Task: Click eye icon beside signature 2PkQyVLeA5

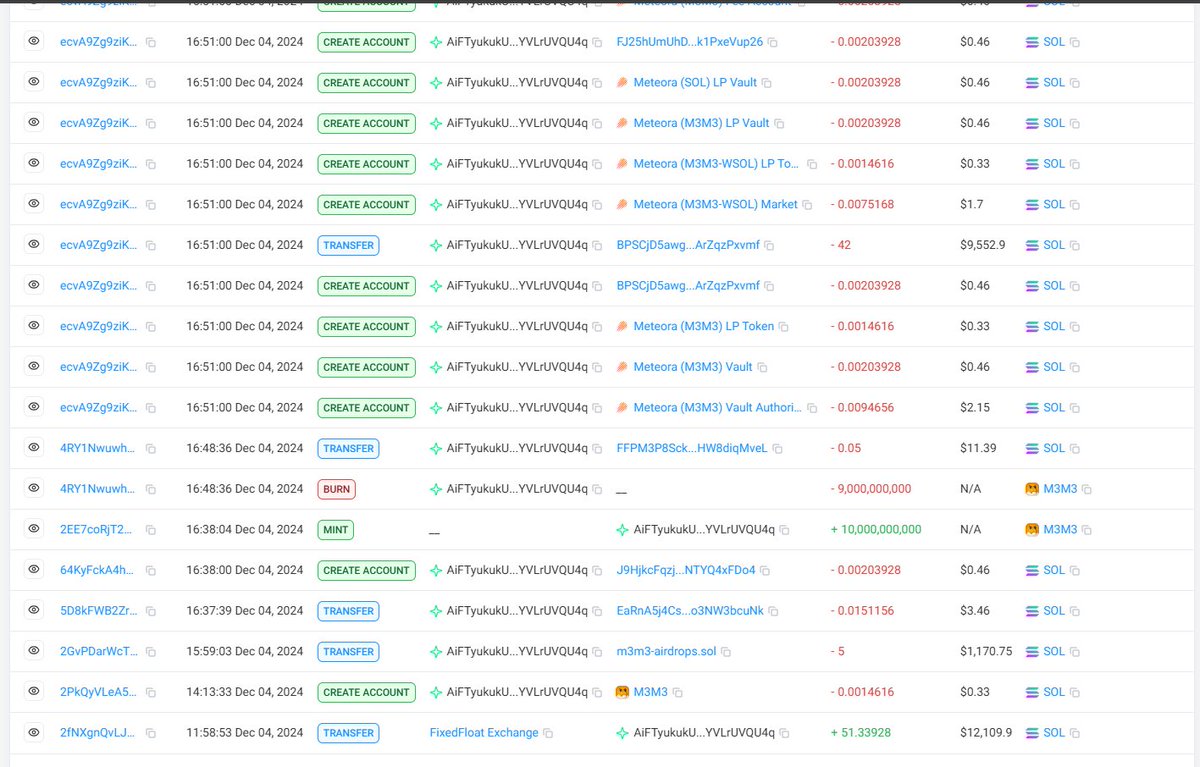Action: click(33, 691)
